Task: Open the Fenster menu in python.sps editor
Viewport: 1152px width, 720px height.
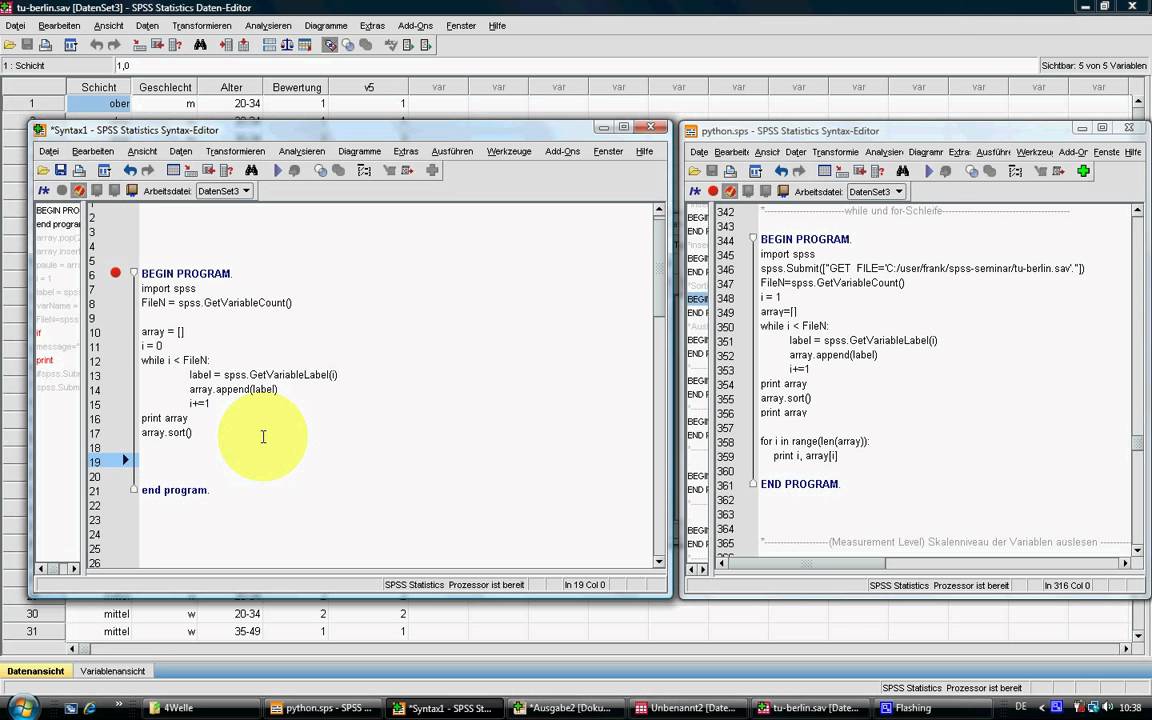Action: click(1106, 152)
